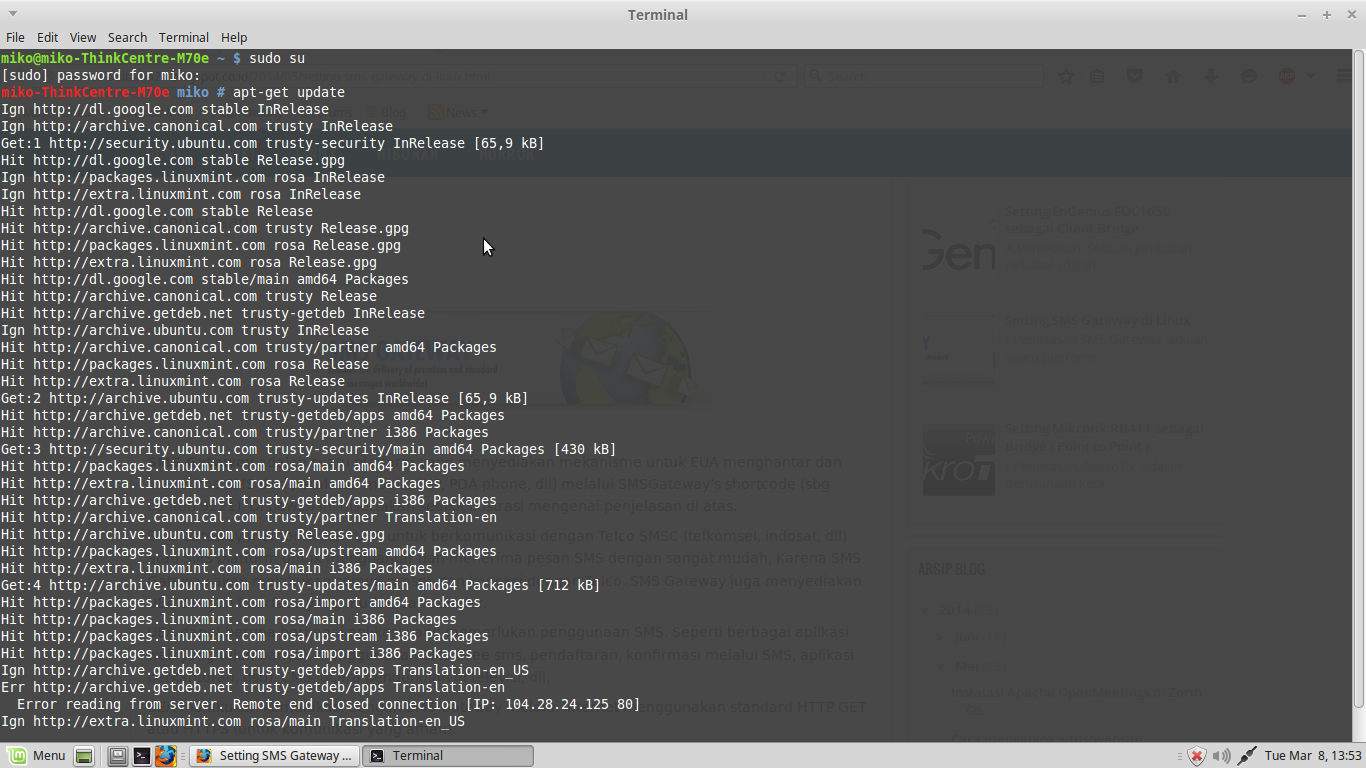The height and width of the screenshot is (768, 1366).
Task: Click the 'Ign http://dl.google.com stable InRelease' line
Action: 165,109
